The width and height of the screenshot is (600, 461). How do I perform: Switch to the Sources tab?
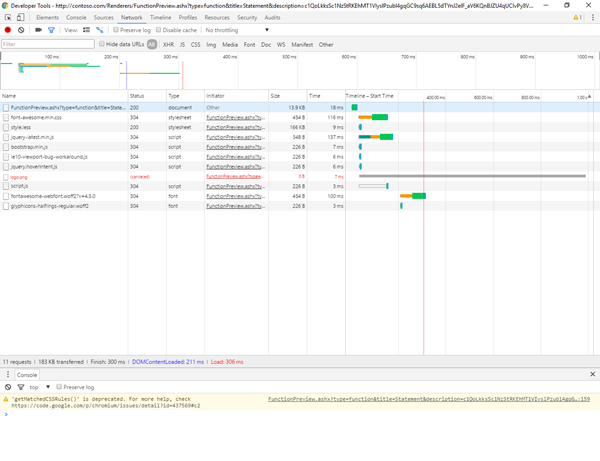pyautogui.click(x=103, y=17)
